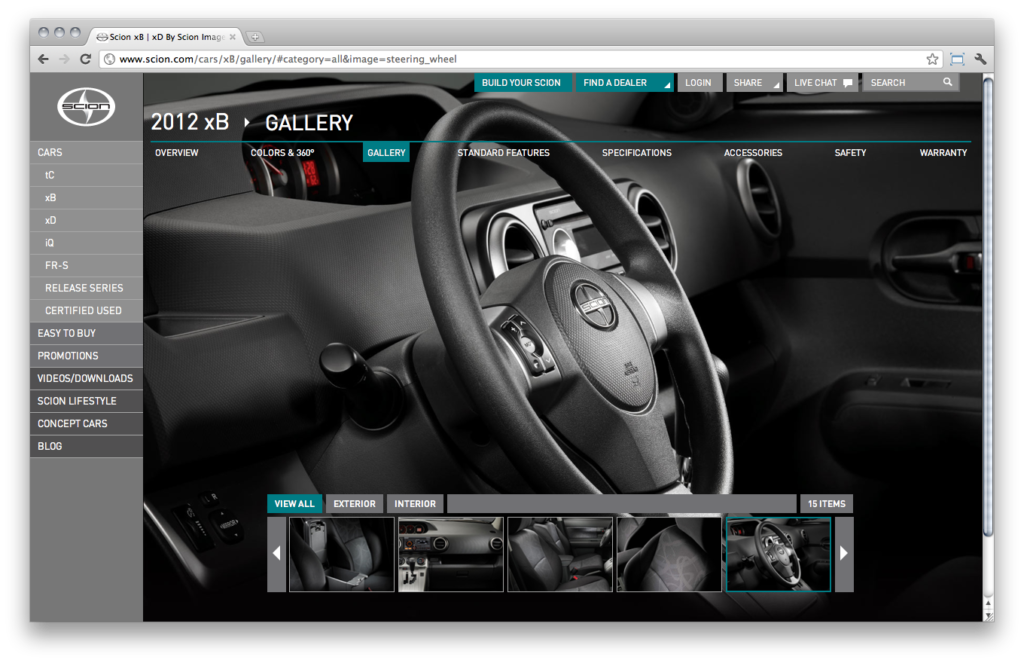Show previous gallery thumbnails with left arrow
This screenshot has width=1024, height=663.
point(276,554)
